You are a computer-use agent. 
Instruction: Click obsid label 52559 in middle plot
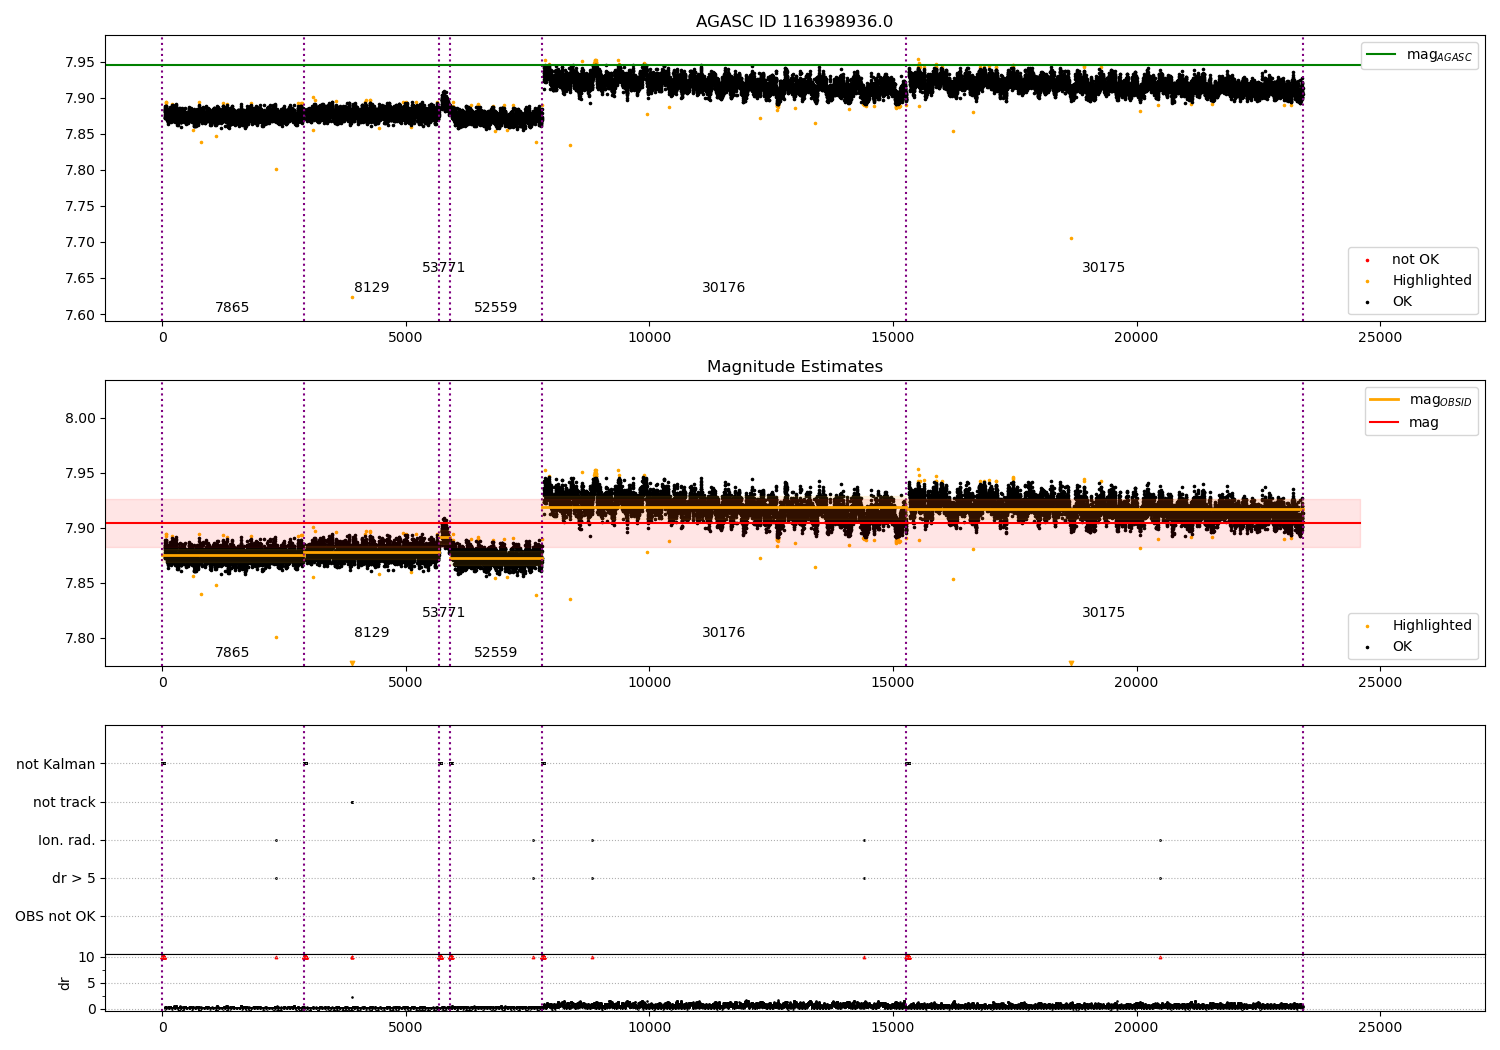click(496, 653)
